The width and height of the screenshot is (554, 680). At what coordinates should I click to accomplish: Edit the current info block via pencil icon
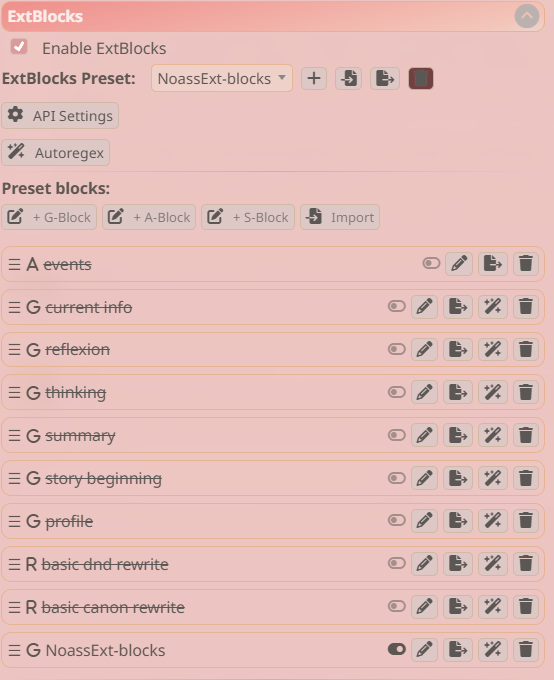click(424, 307)
